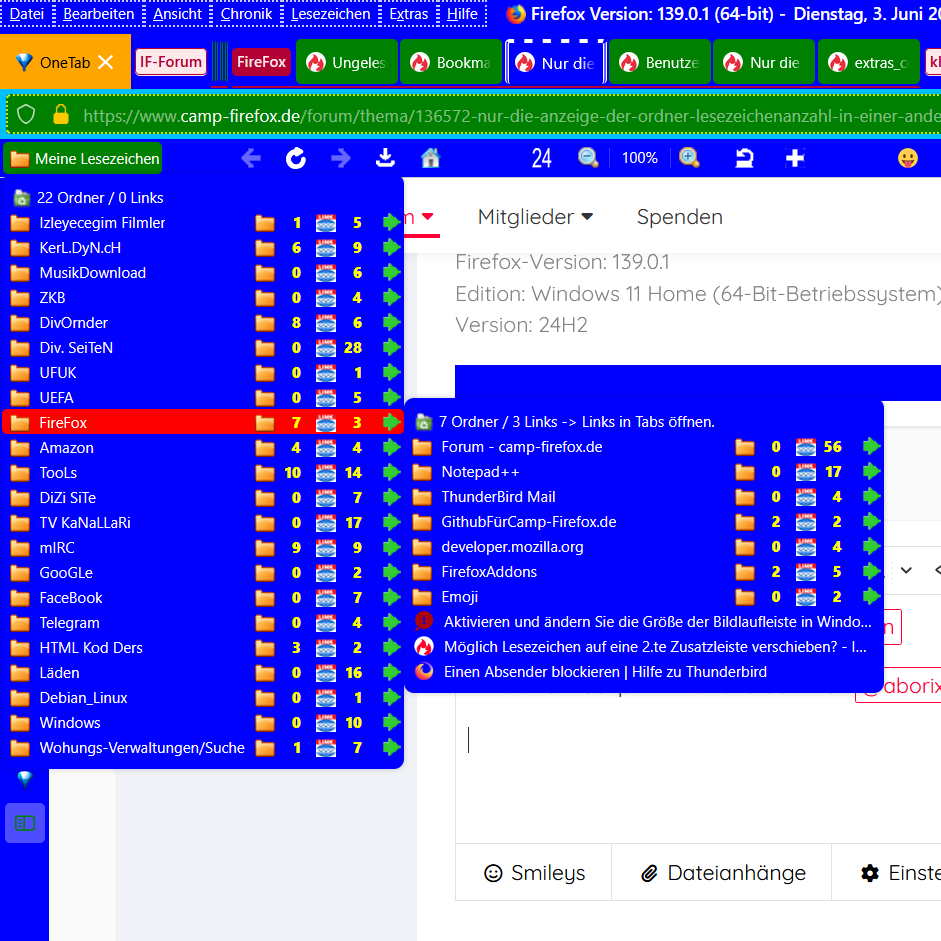Close the OneTab tab
Image resolution: width=941 pixels, height=941 pixels.
[x=106, y=62]
